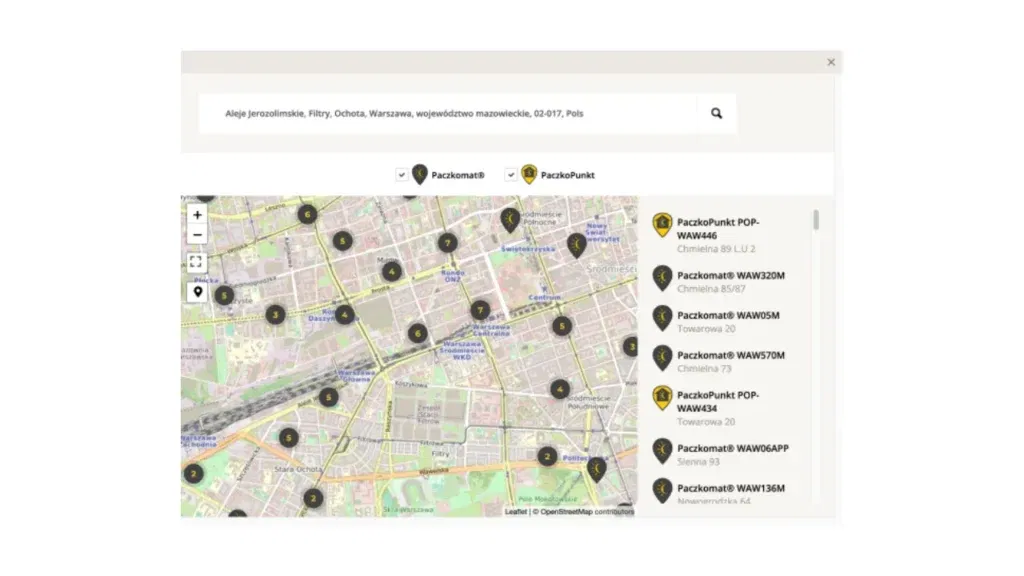Click PaczkoPunkt POP-WAW434 yellow pin icon
Screen dimensions: 1024x576
[x=662, y=398]
